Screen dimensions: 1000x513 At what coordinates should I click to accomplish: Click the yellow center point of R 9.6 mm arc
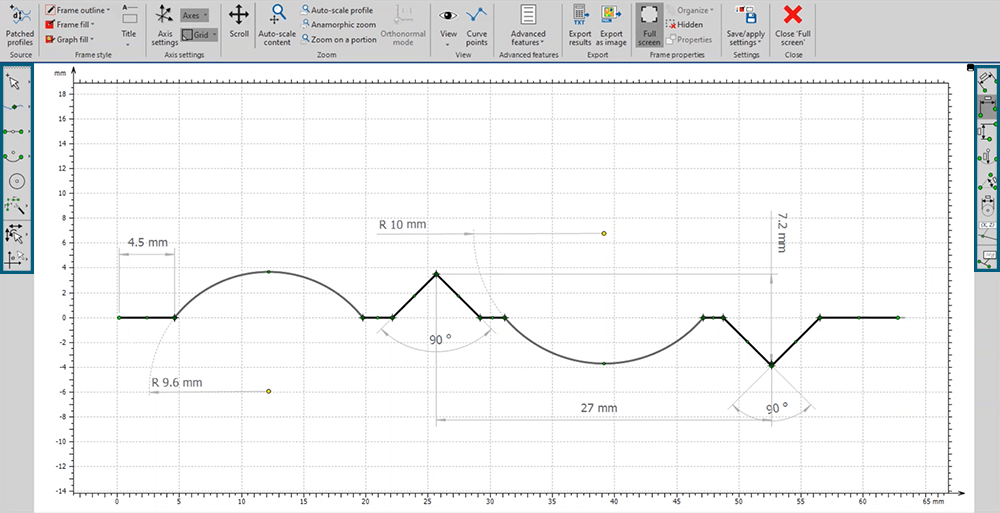pyautogui.click(x=268, y=391)
